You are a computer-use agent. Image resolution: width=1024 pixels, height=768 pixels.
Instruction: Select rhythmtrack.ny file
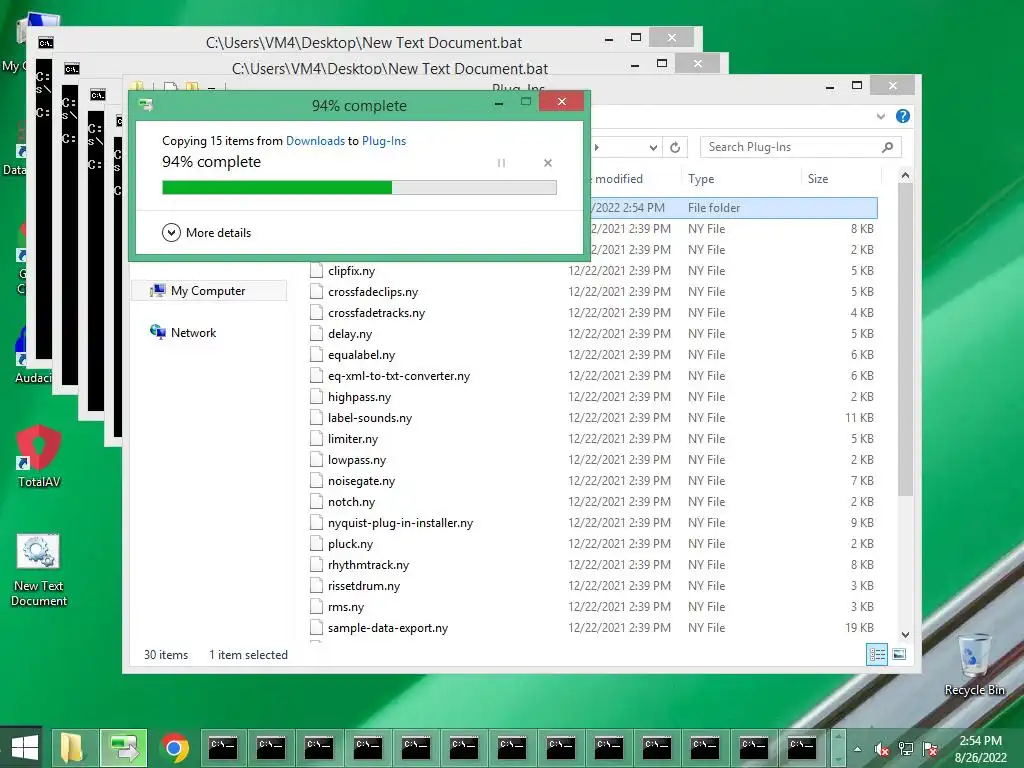[368, 565]
